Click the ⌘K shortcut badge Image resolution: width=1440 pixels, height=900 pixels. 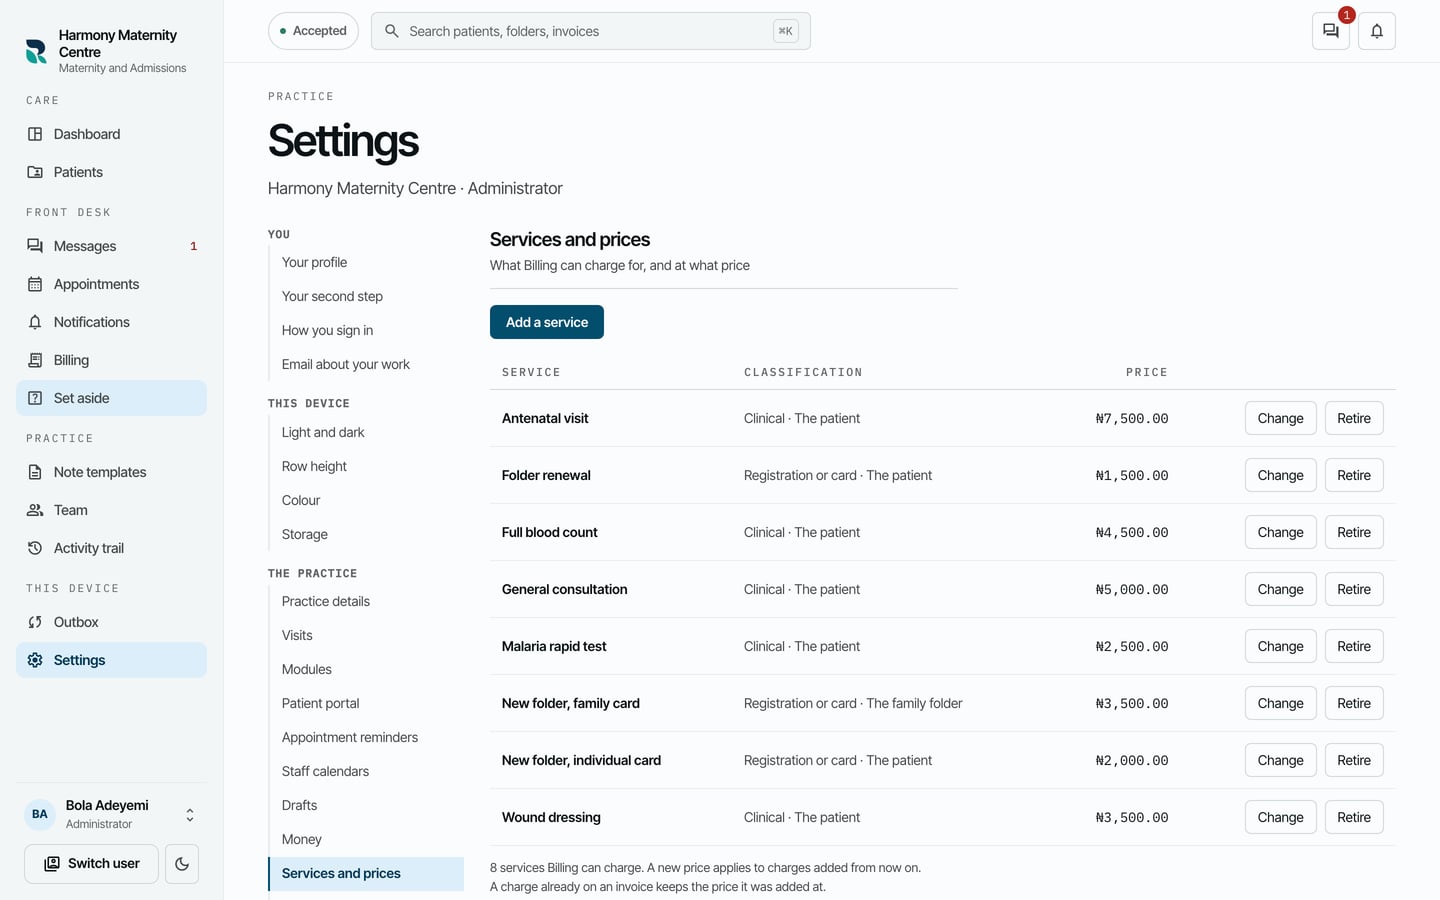(x=786, y=31)
